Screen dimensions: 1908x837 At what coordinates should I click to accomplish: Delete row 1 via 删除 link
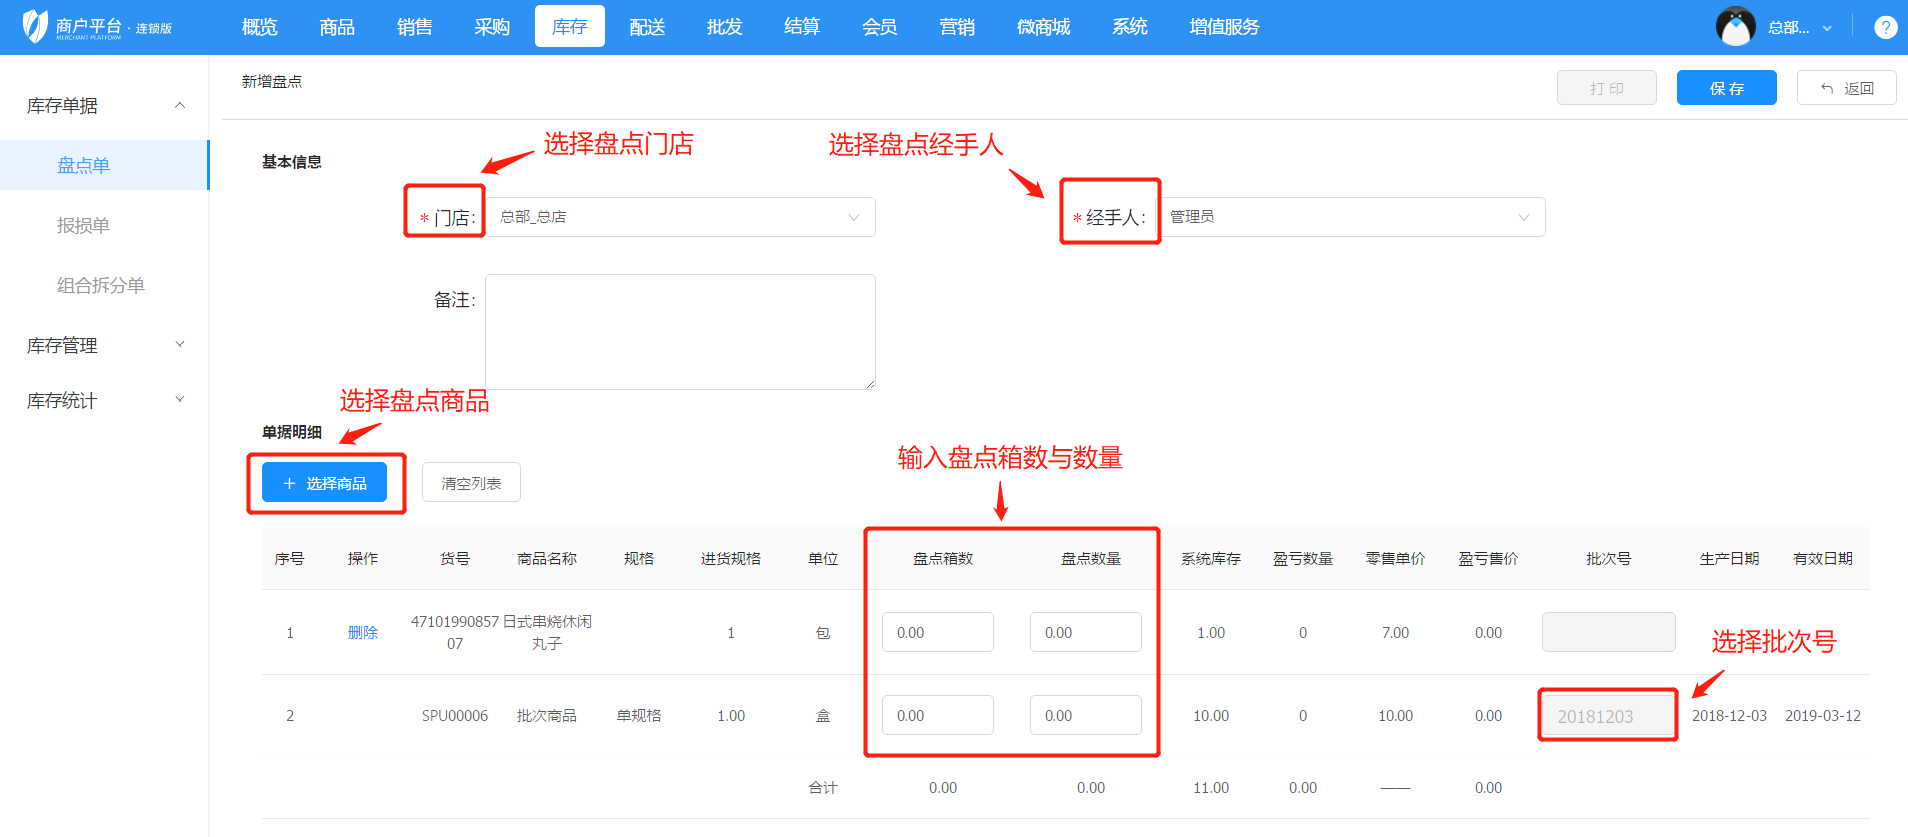(x=362, y=632)
